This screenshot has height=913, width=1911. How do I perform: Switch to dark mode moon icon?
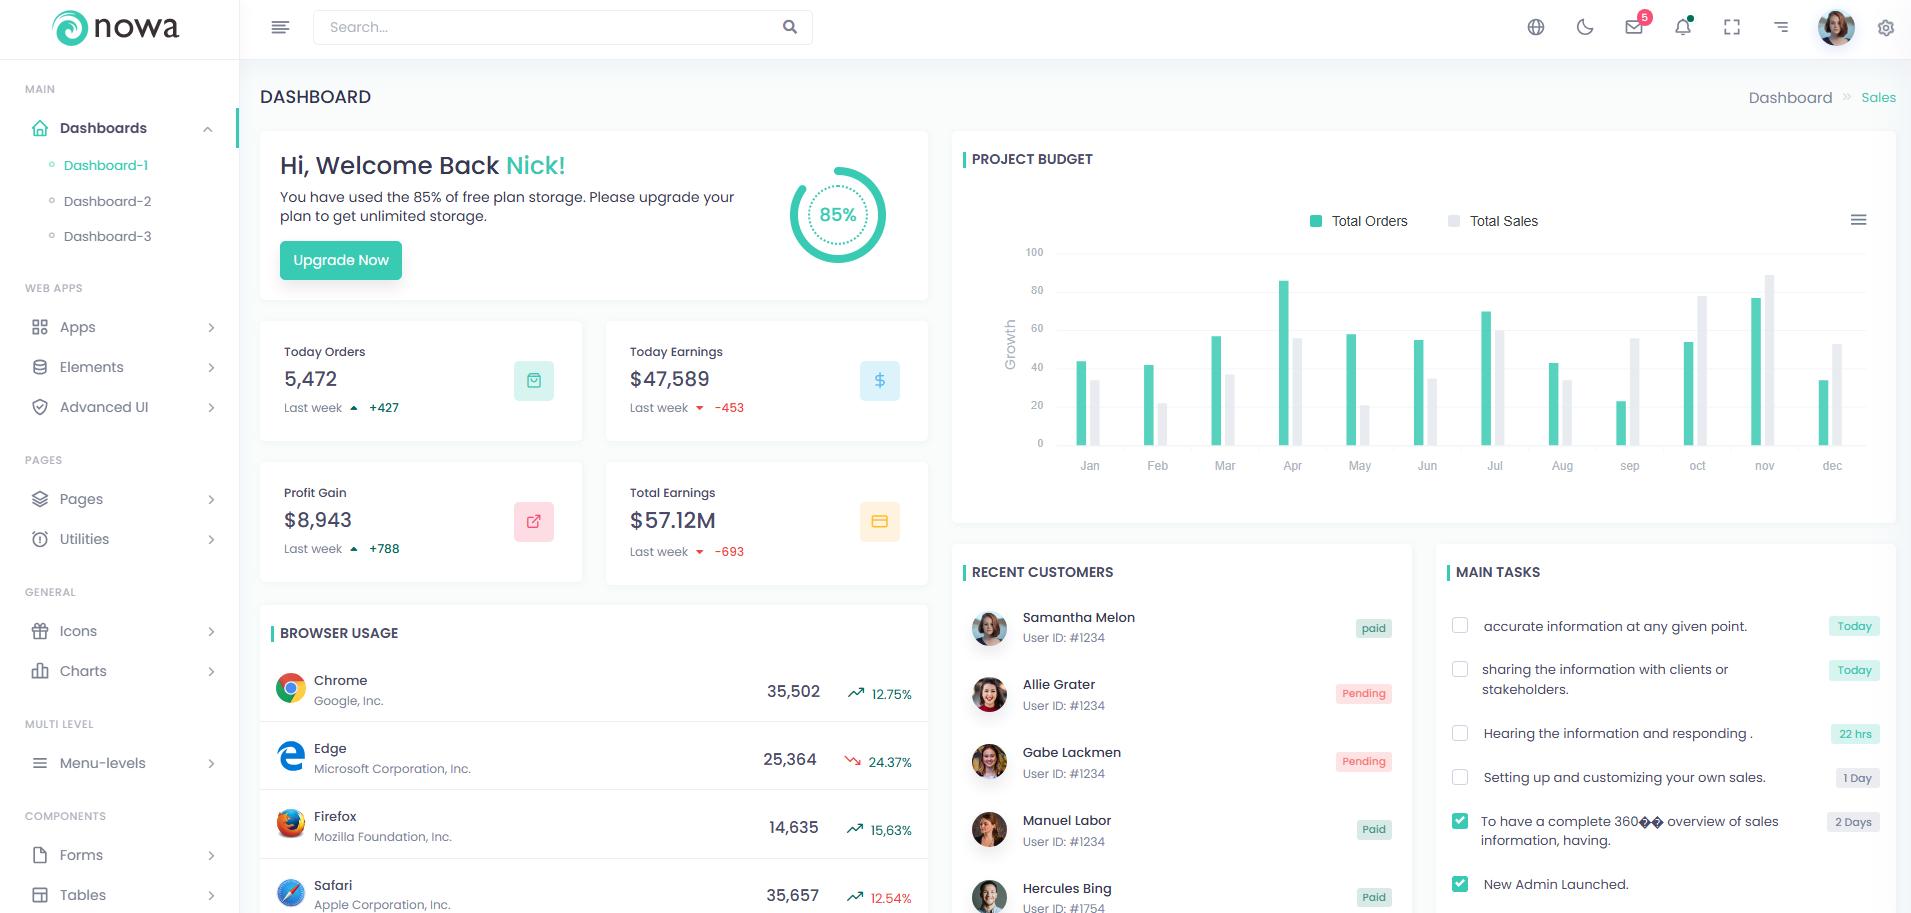coord(1585,27)
